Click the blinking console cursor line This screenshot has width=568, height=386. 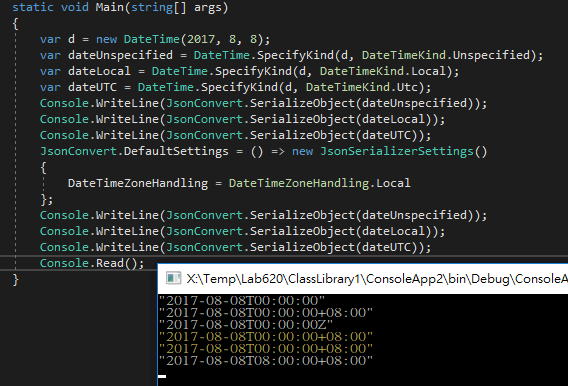coord(162,376)
